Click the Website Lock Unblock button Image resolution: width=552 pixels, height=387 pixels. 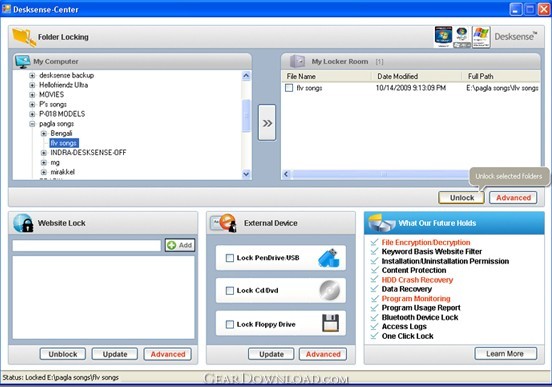[x=63, y=354]
